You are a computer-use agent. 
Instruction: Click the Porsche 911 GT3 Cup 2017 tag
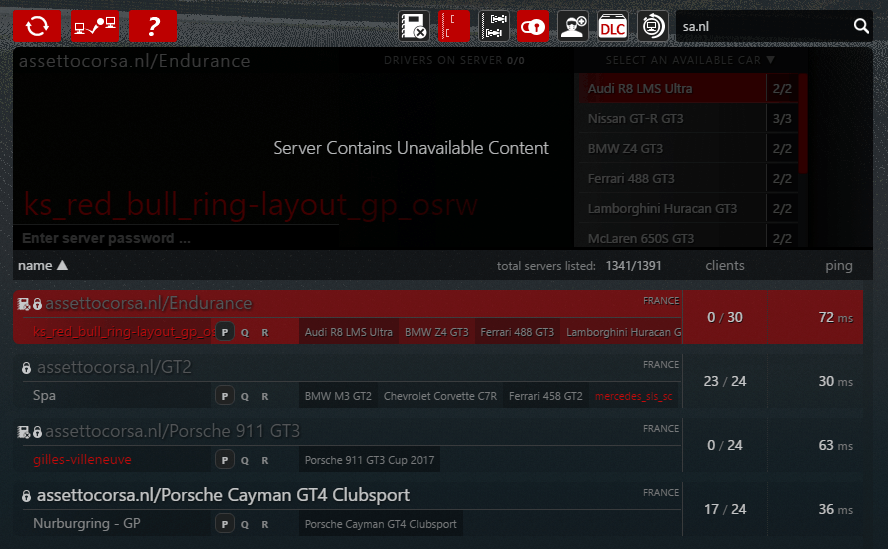(x=369, y=460)
